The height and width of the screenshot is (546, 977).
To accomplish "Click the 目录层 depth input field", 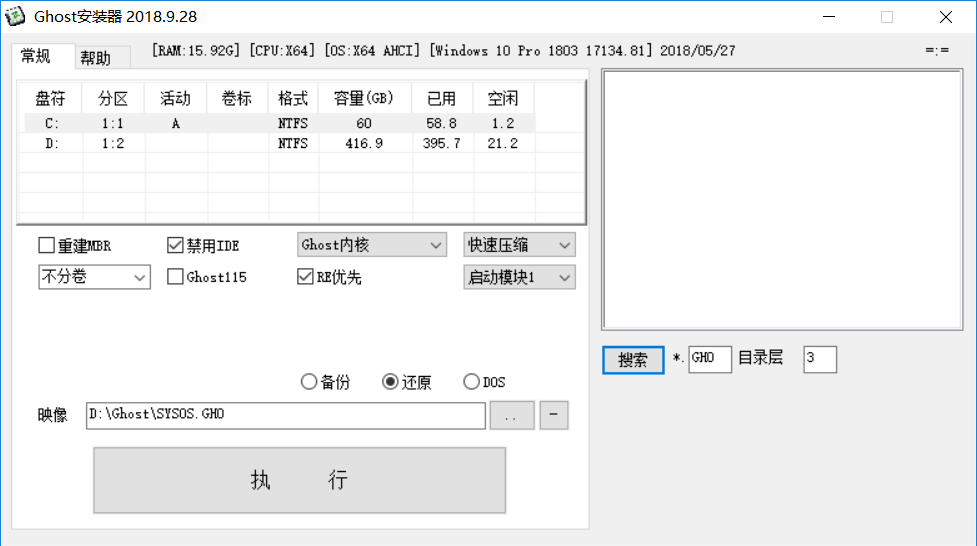I will point(820,359).
